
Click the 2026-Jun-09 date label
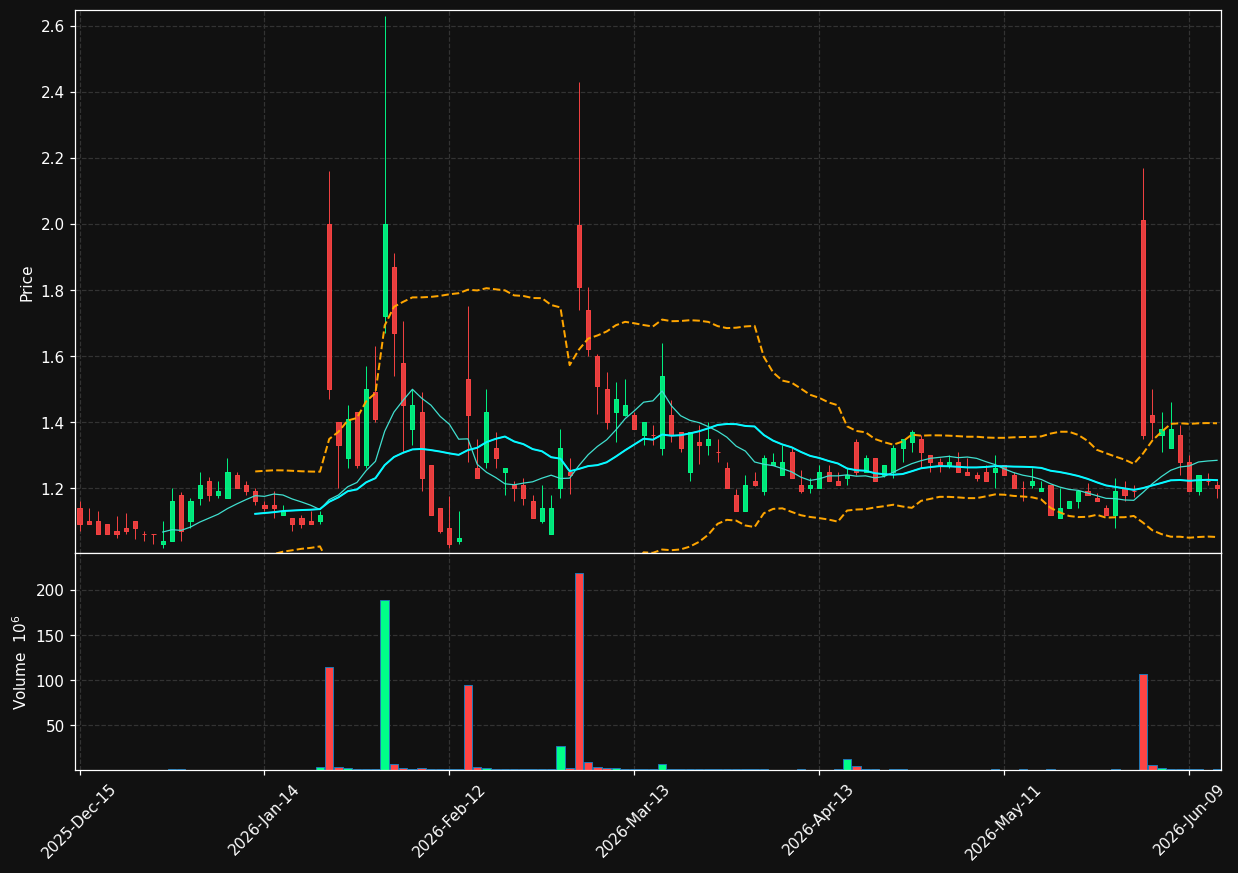click(1189, 821)
